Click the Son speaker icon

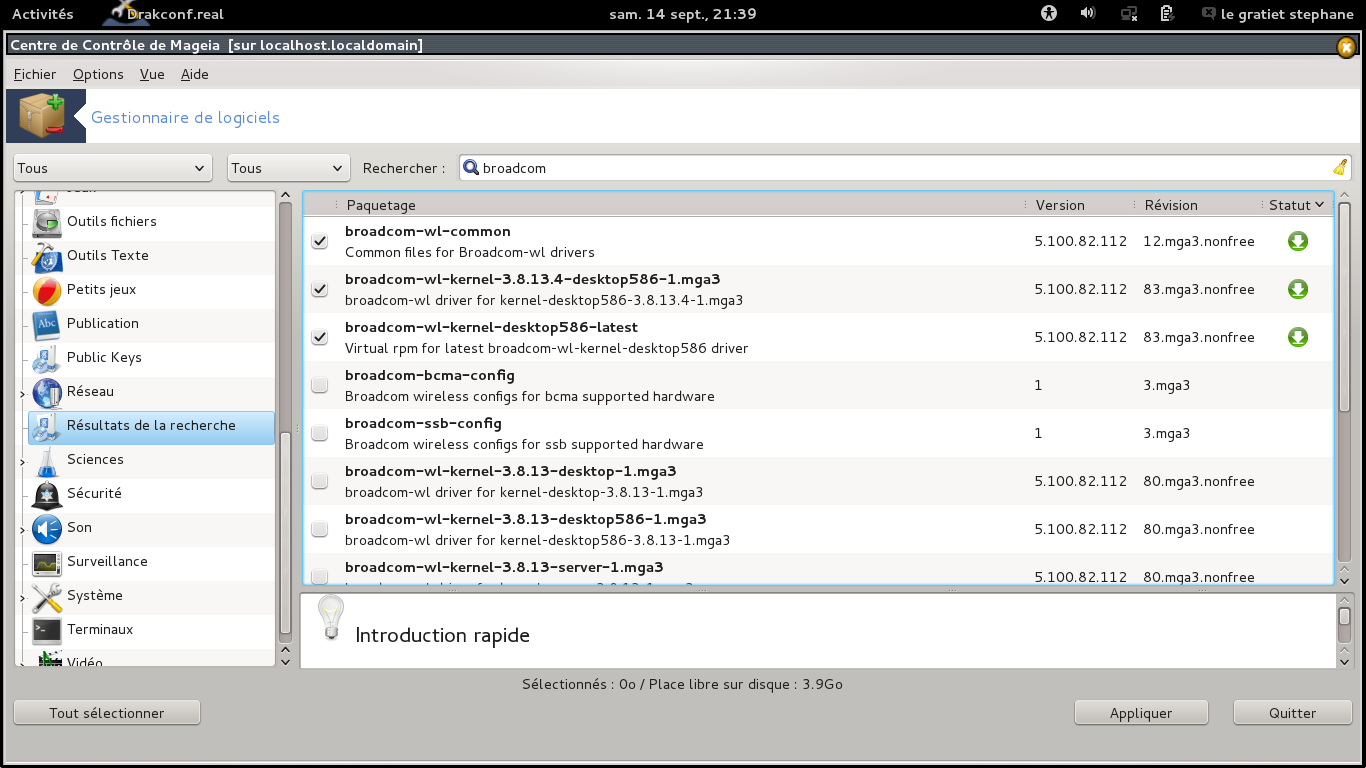[x=47, y=528]
